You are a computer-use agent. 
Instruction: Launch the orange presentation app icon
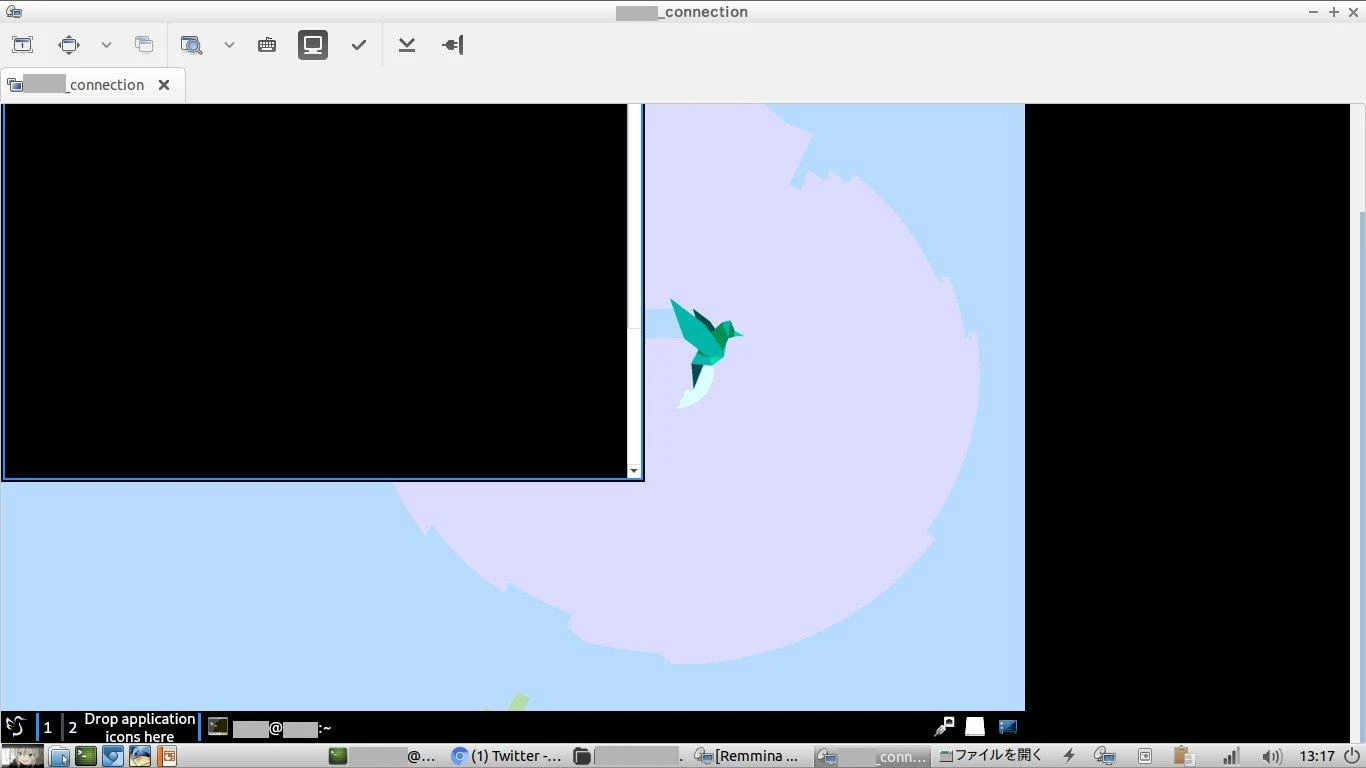click(166, 757)
